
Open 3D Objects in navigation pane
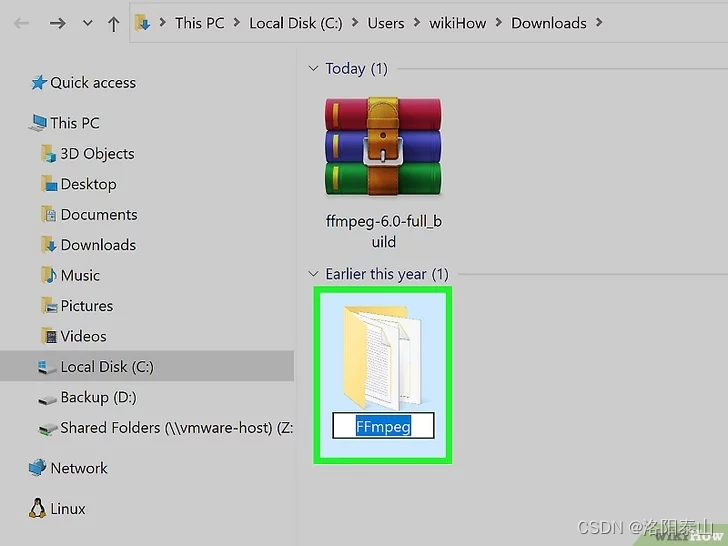coord(98,154)
